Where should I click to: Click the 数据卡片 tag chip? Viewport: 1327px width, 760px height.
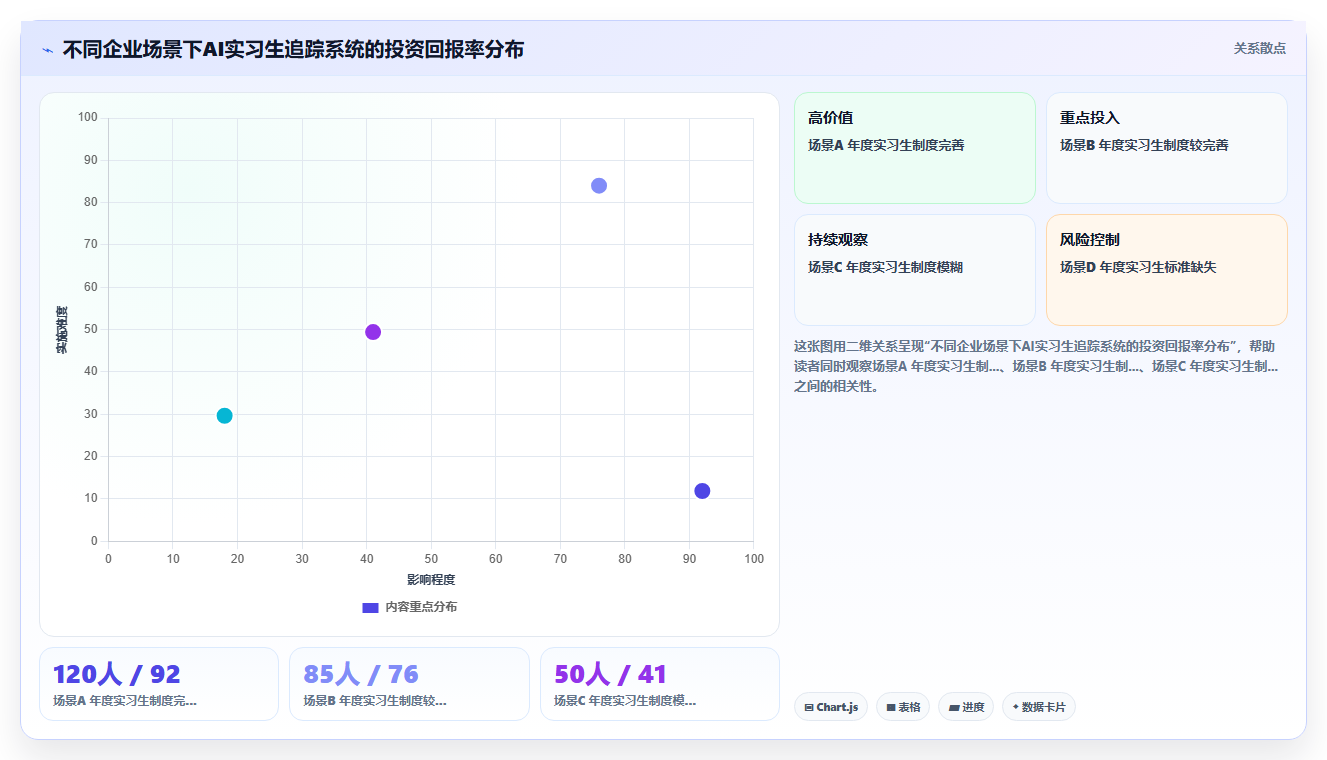1039,707
